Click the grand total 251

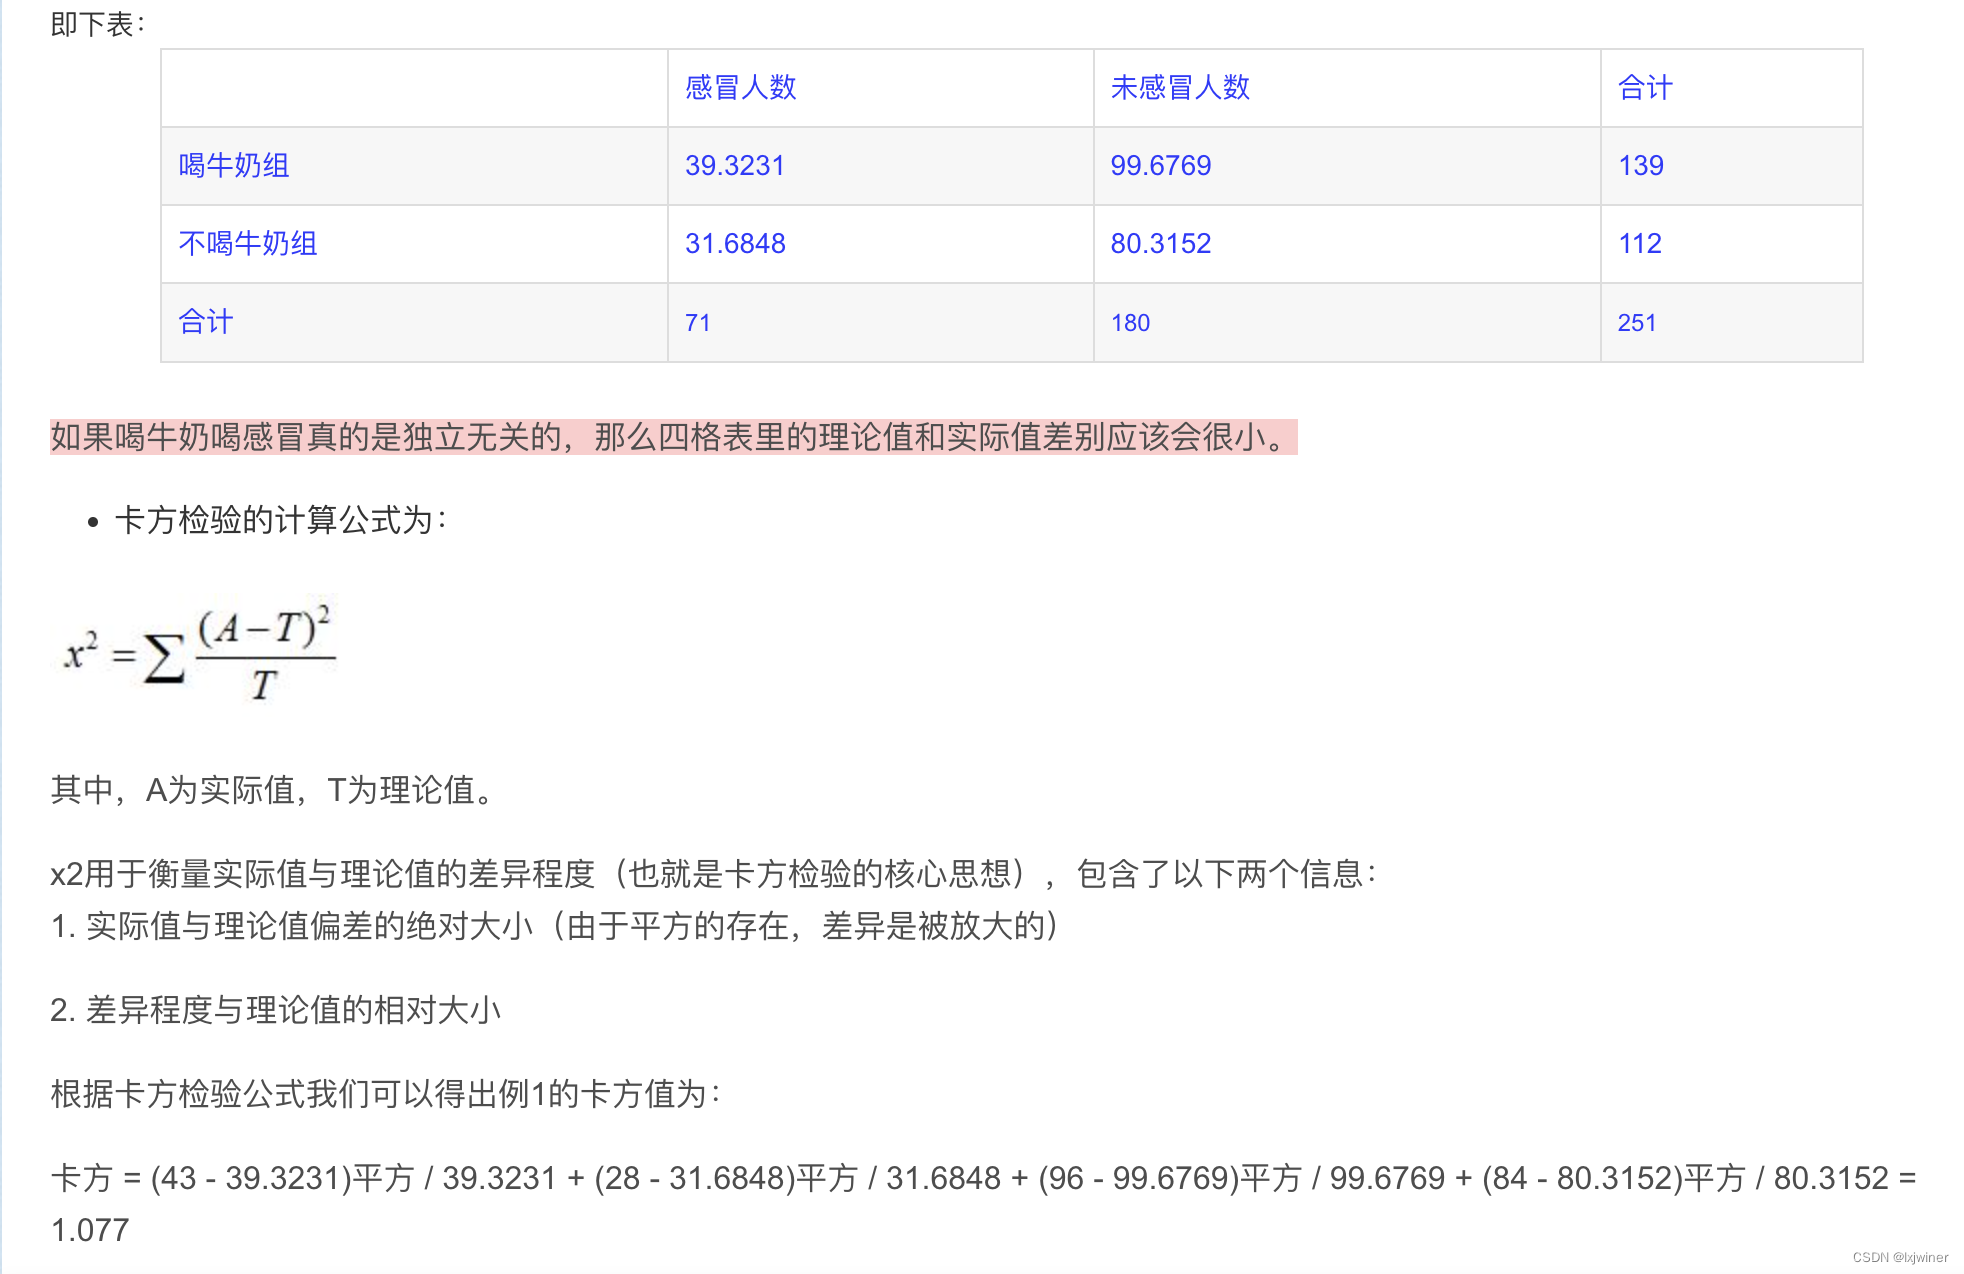[1637, 323]
